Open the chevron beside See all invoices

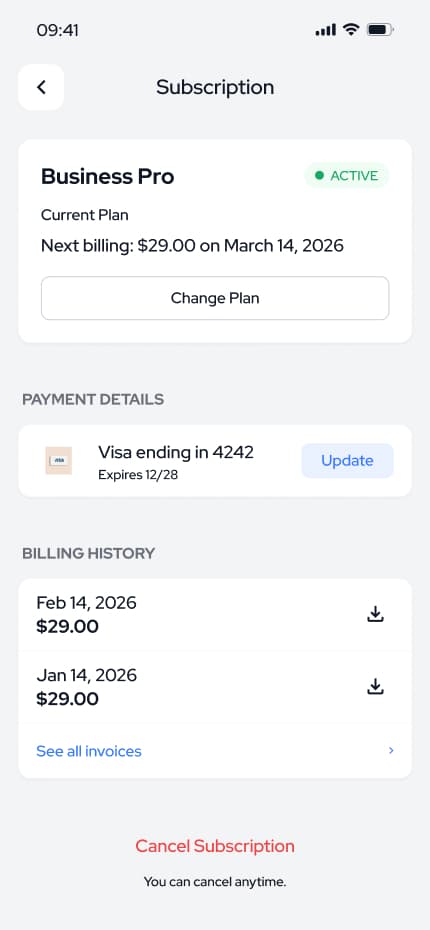[x=391, y=750]
